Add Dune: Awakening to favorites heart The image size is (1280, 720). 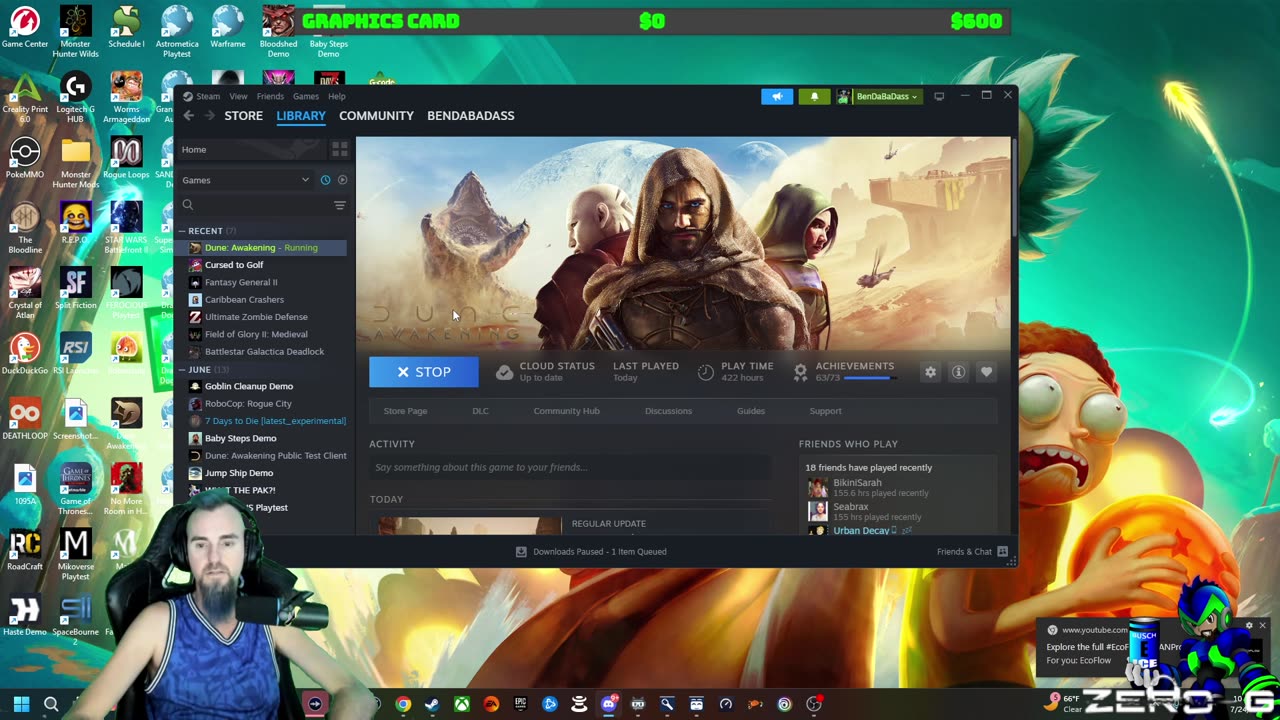point(986,372)
